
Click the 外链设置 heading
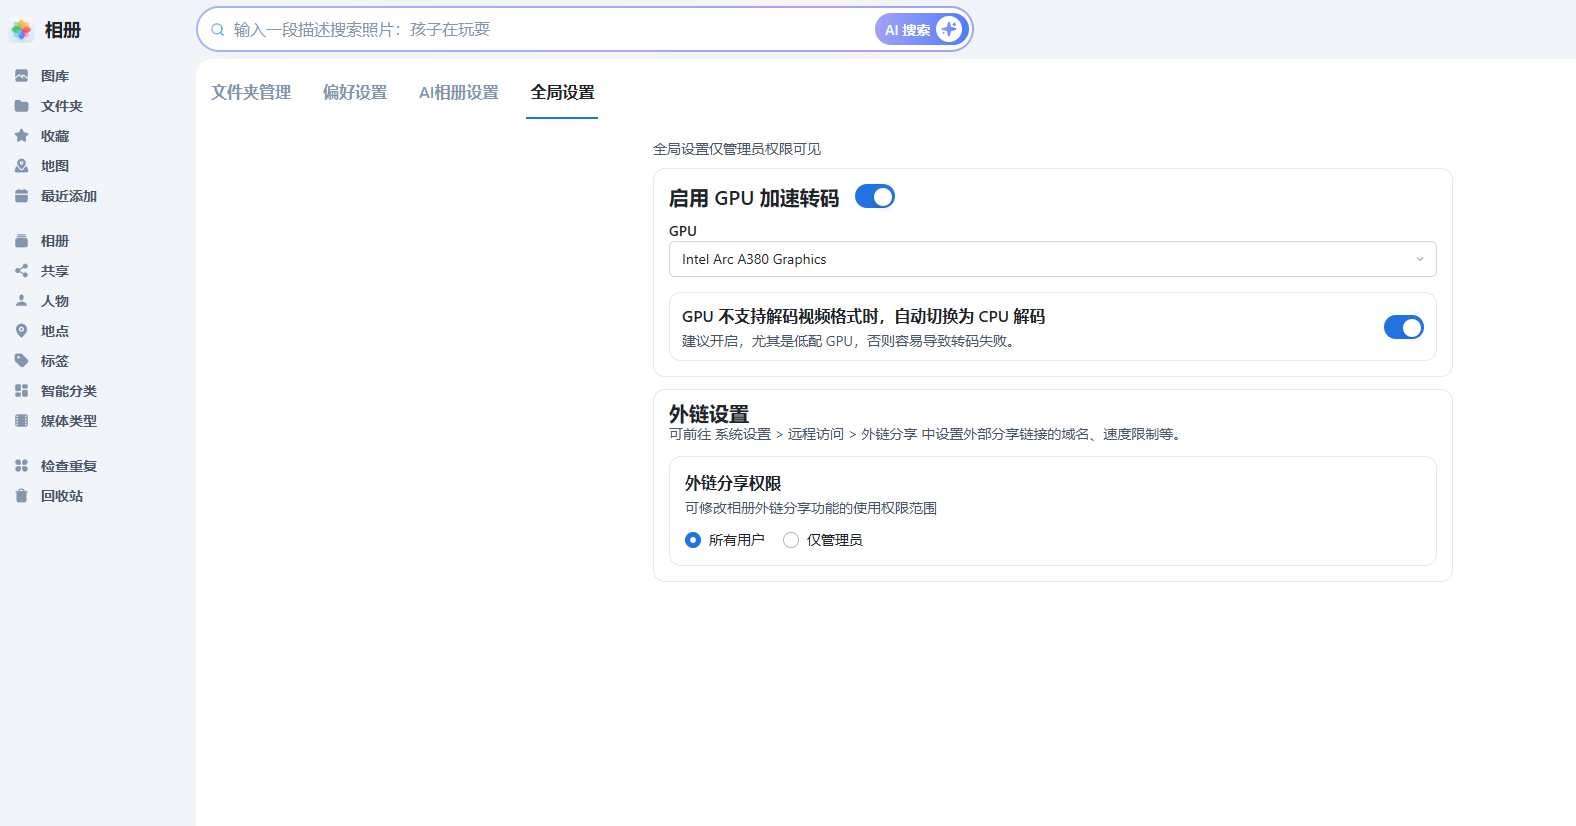click(709, 414)
